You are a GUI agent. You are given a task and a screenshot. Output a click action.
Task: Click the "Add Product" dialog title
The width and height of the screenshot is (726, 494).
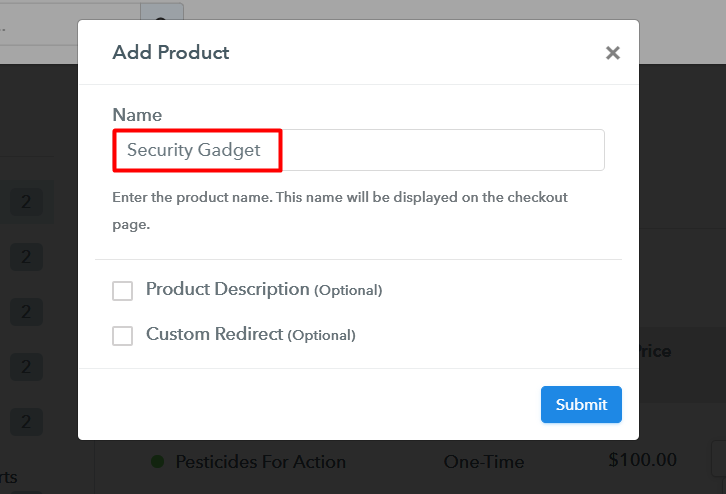pos(171,52)
